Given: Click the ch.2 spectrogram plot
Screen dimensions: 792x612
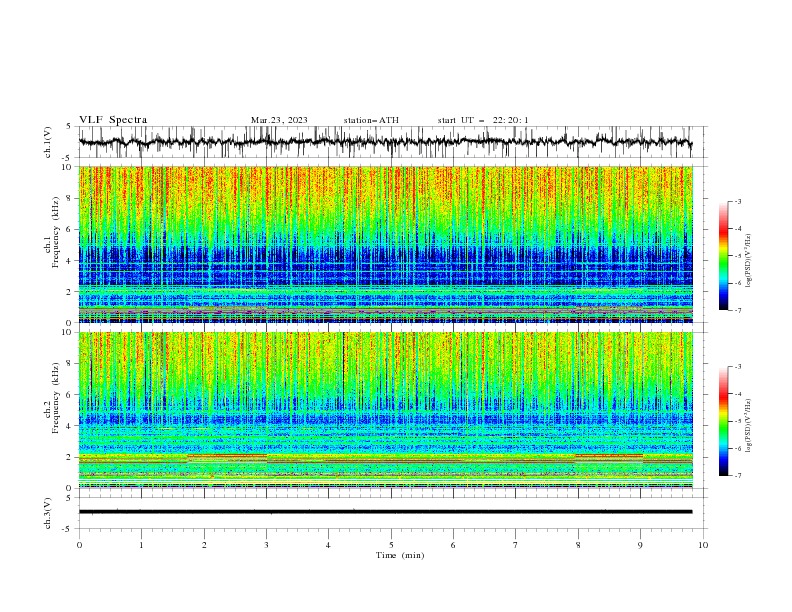Looking at the screenshot, I should coord(385,410).
